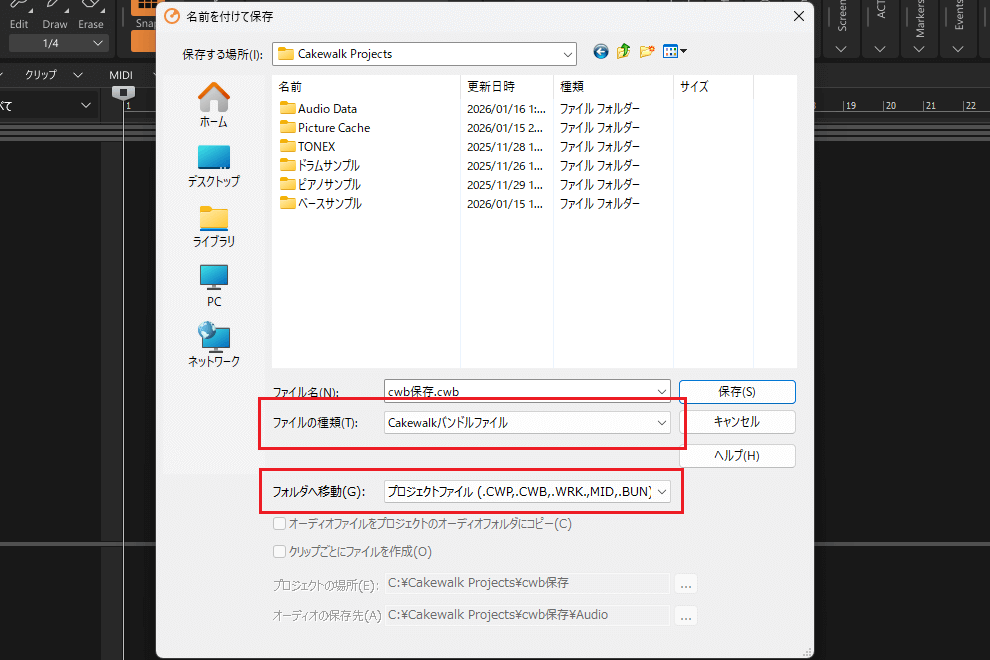
Task: Open the ネットワーク sidebar location
Action: click(213, 345)
